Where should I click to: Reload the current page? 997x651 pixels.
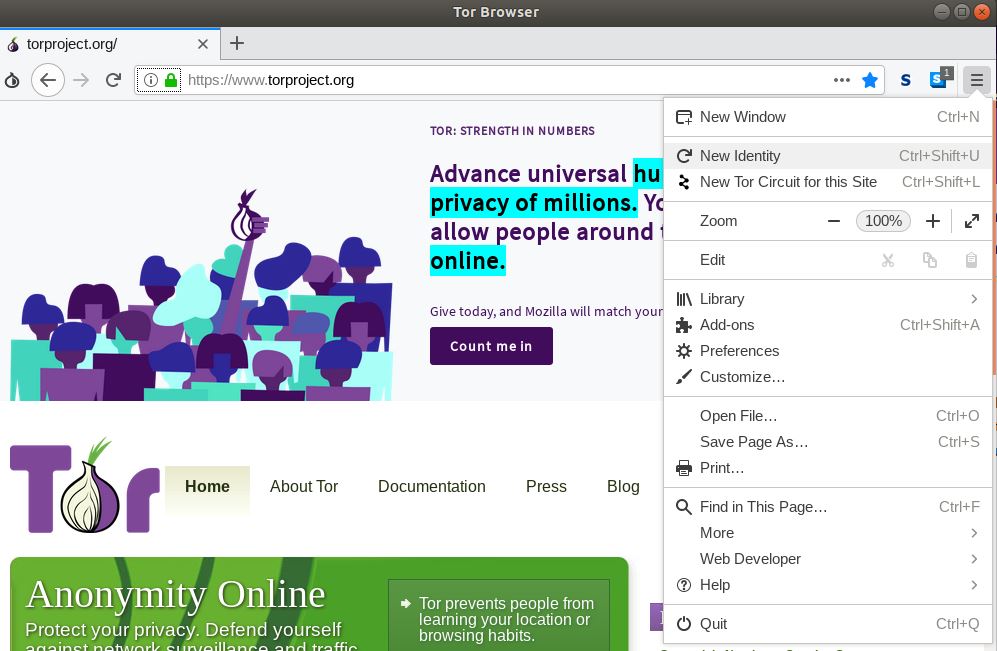pos(113,80)
